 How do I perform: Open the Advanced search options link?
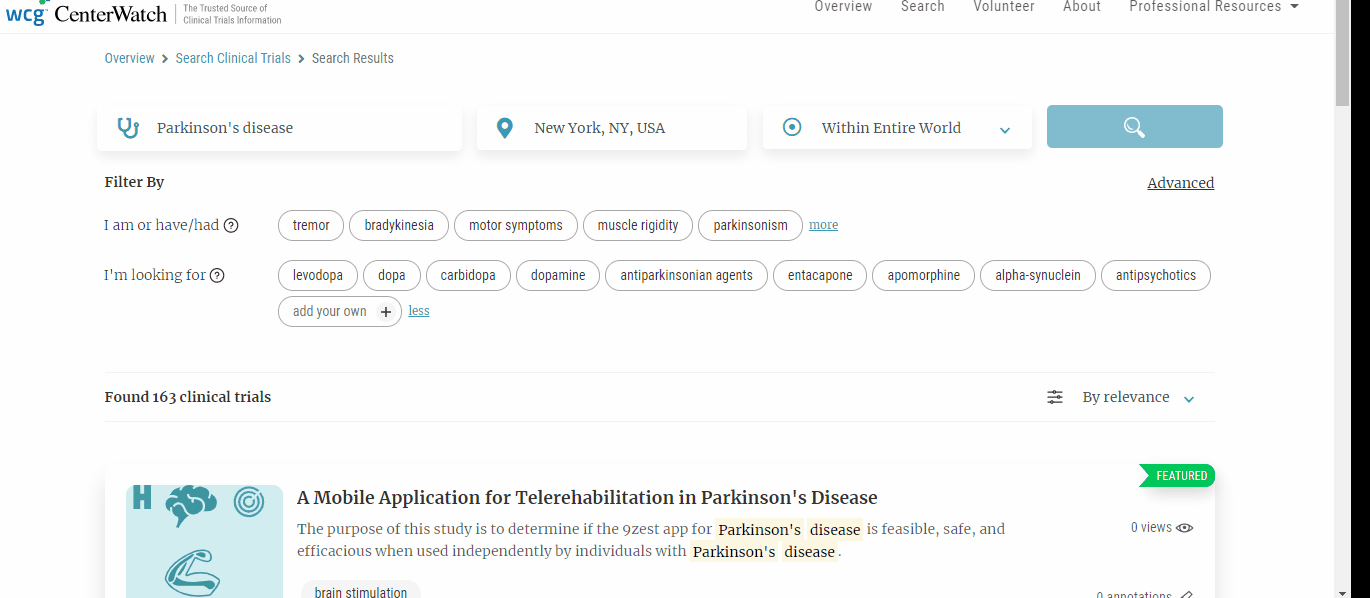(x=1180, y=183)
